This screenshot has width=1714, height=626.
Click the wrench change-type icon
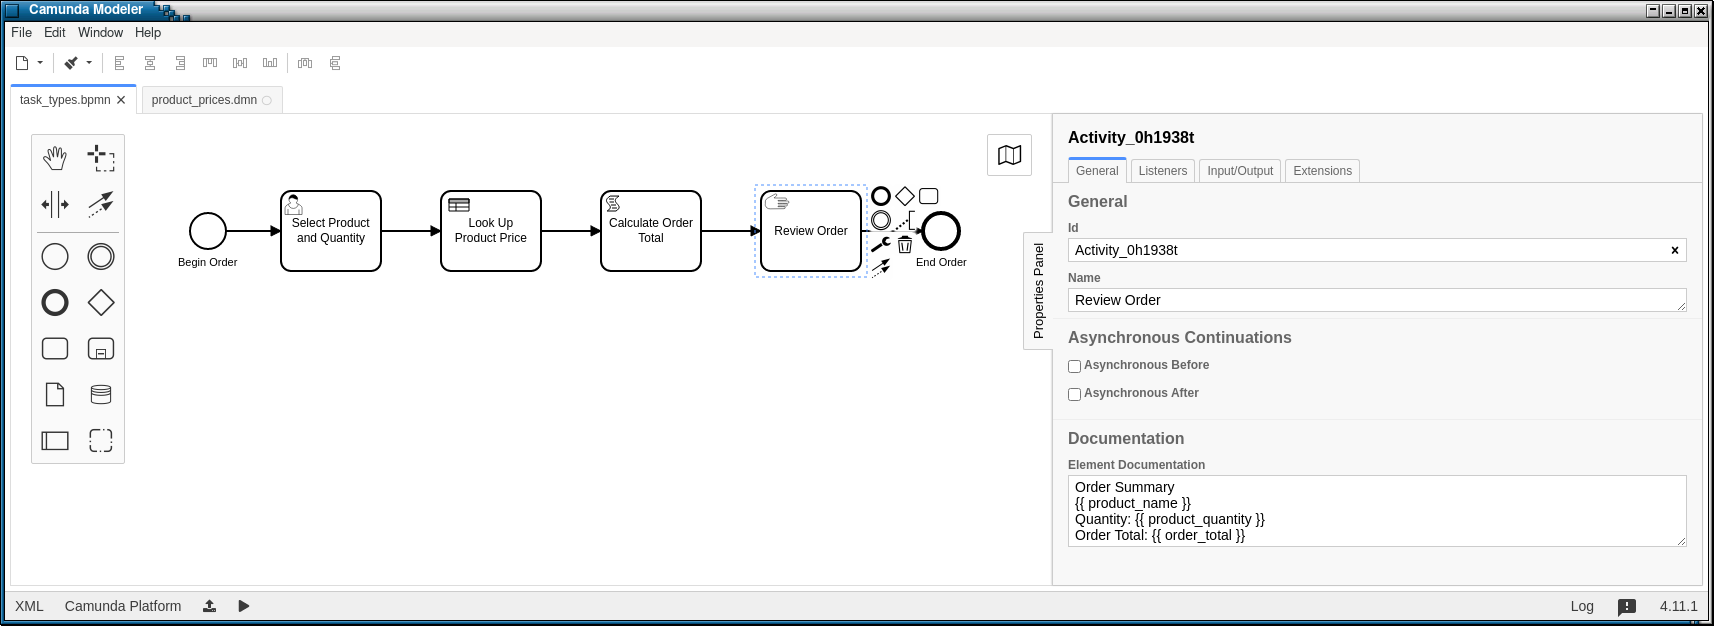tap(880, 244)
